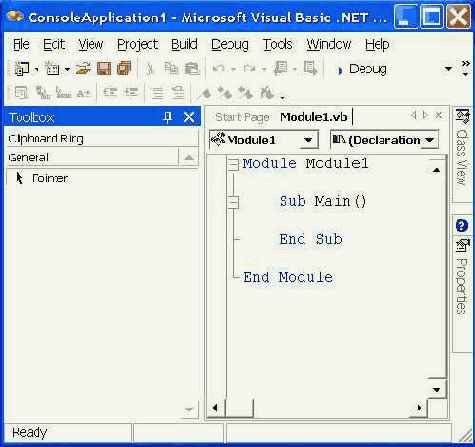The height and width of the screenshot is (447, 475).
Task: Click the Open File folder icon
Action: tap(83, 69)
